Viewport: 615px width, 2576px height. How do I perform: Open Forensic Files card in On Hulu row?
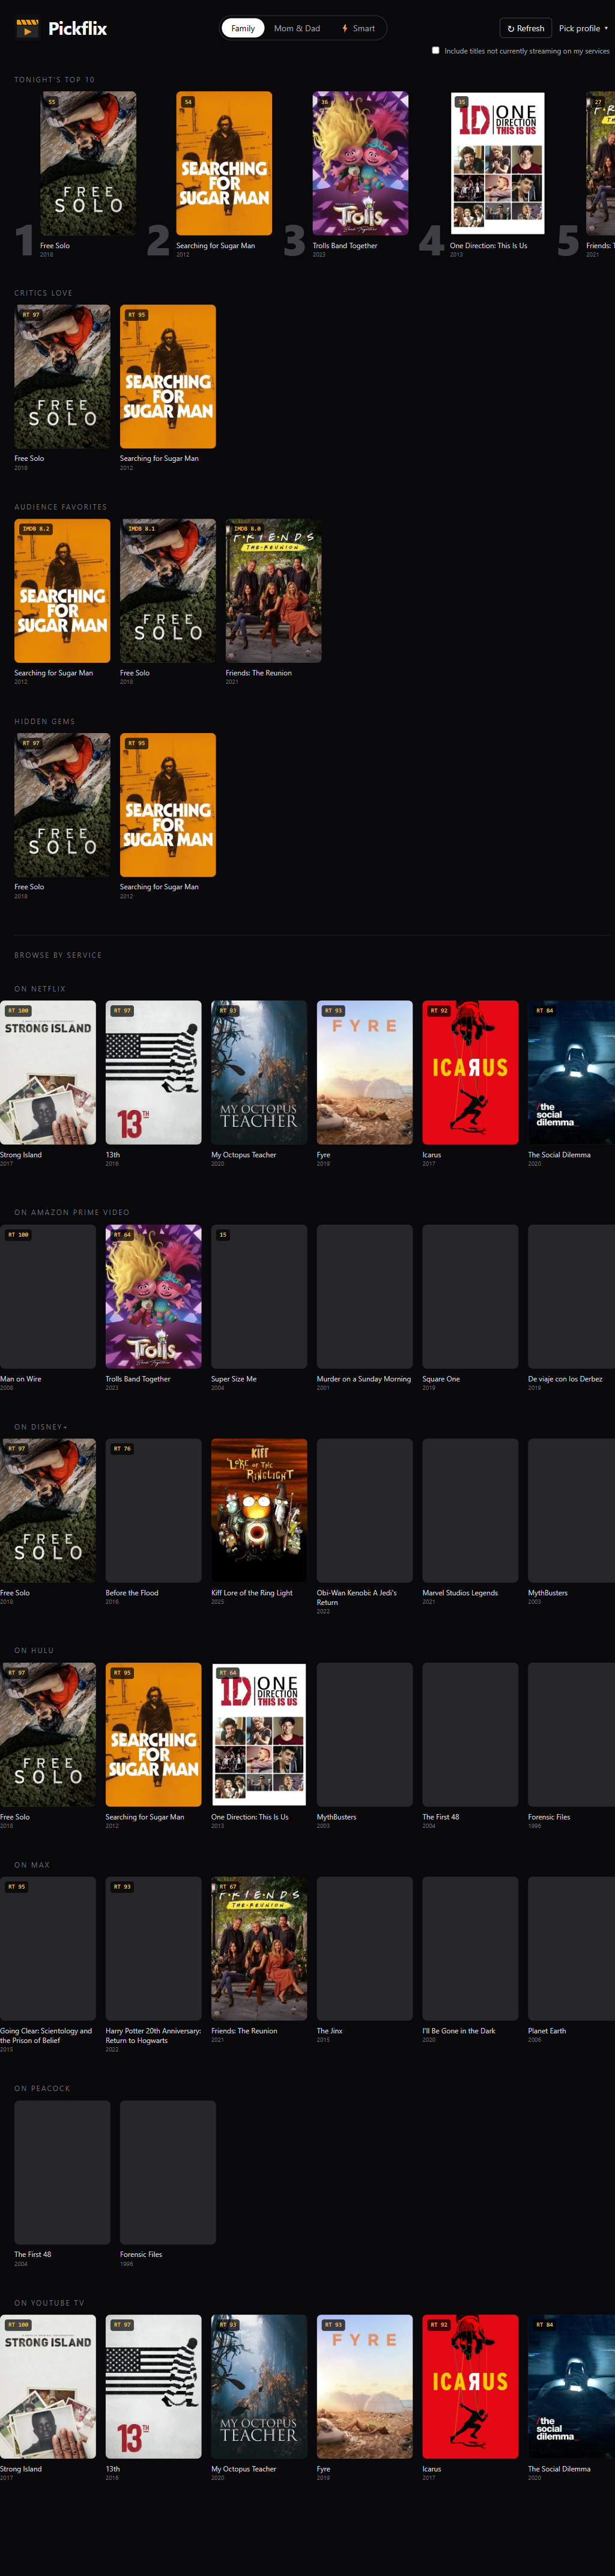click(x=571, y=1735)
